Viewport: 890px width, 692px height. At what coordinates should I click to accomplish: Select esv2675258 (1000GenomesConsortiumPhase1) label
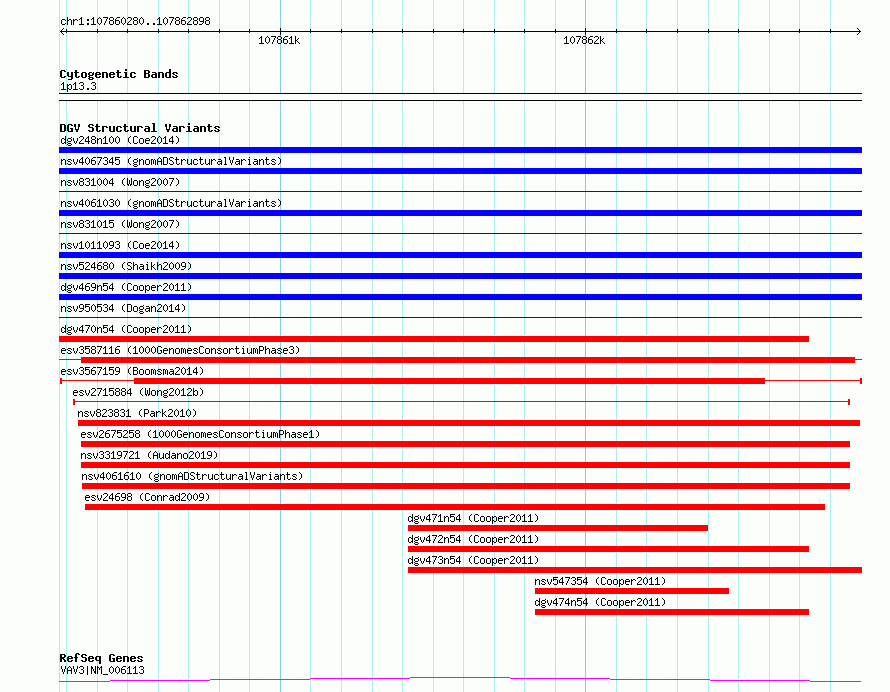(x=200, y=434)
